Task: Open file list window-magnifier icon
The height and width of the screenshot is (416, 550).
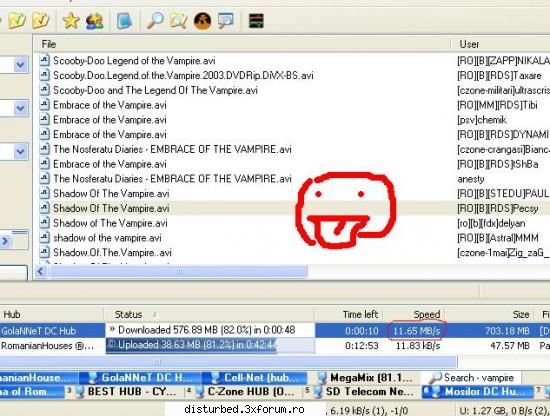Action: (x=226, y=20)
